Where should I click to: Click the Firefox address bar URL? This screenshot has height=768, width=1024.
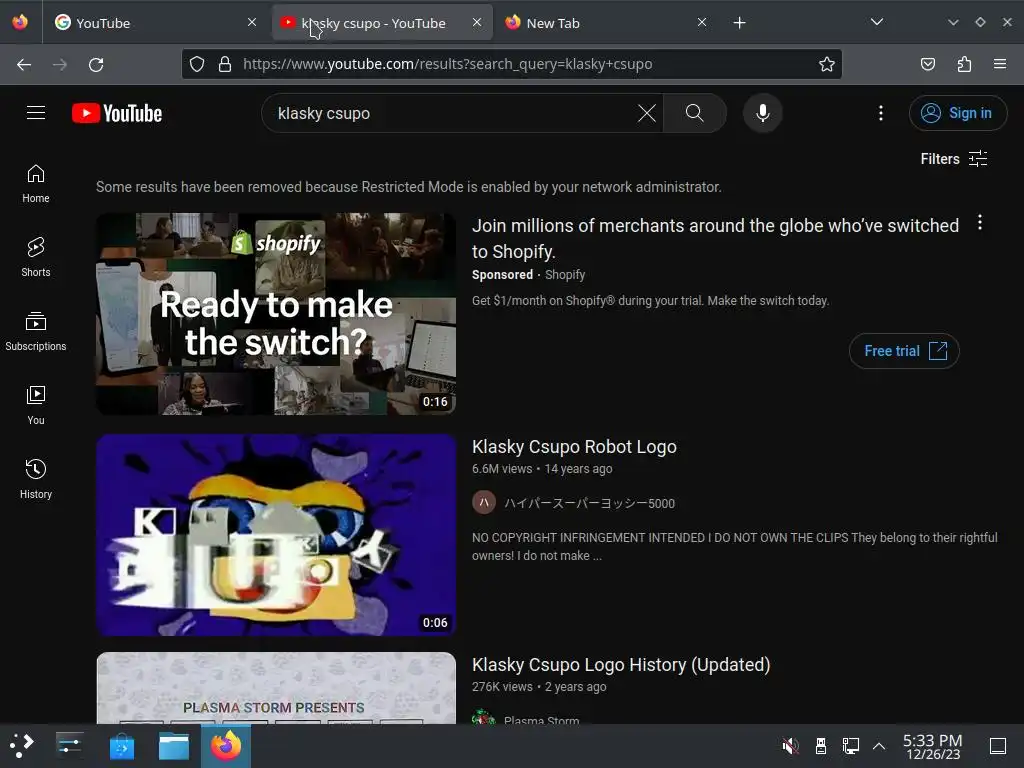[447, 64]
